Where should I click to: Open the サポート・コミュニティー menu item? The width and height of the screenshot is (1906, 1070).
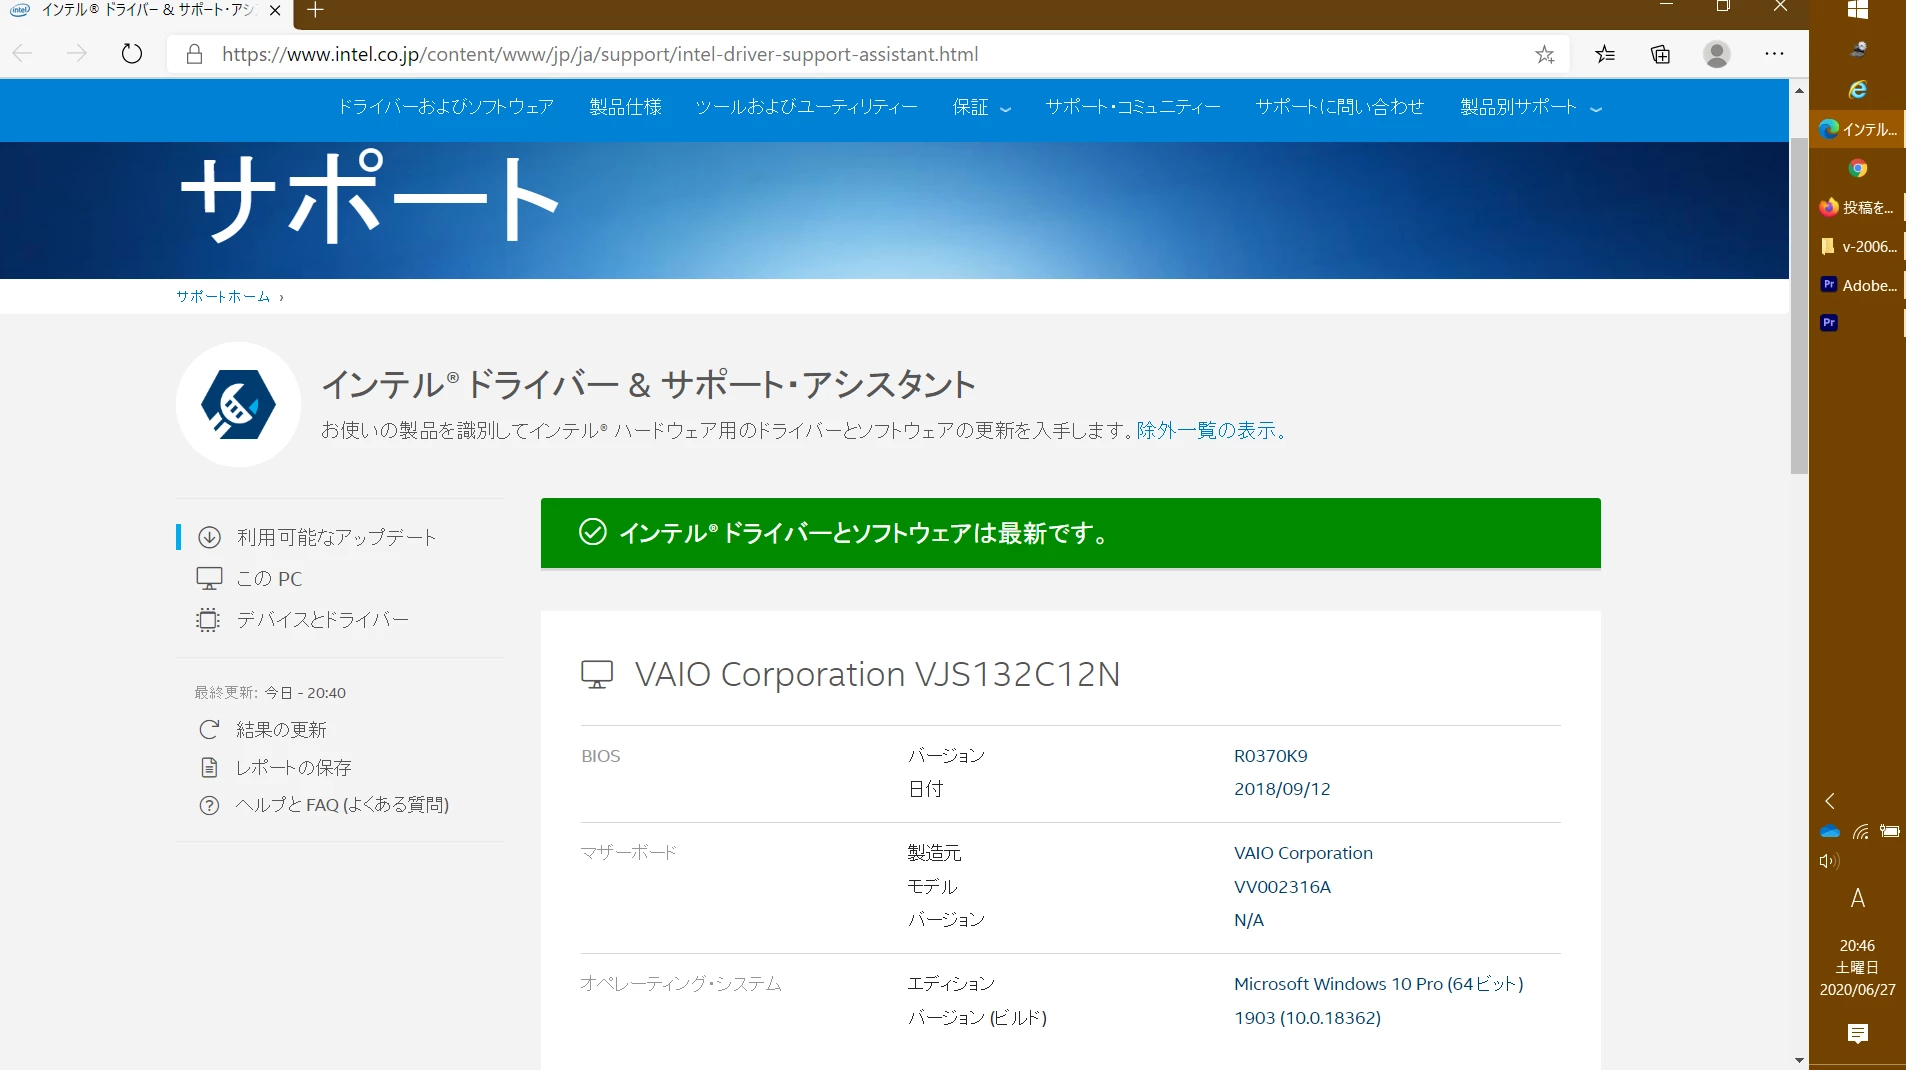coord(1133,108)
